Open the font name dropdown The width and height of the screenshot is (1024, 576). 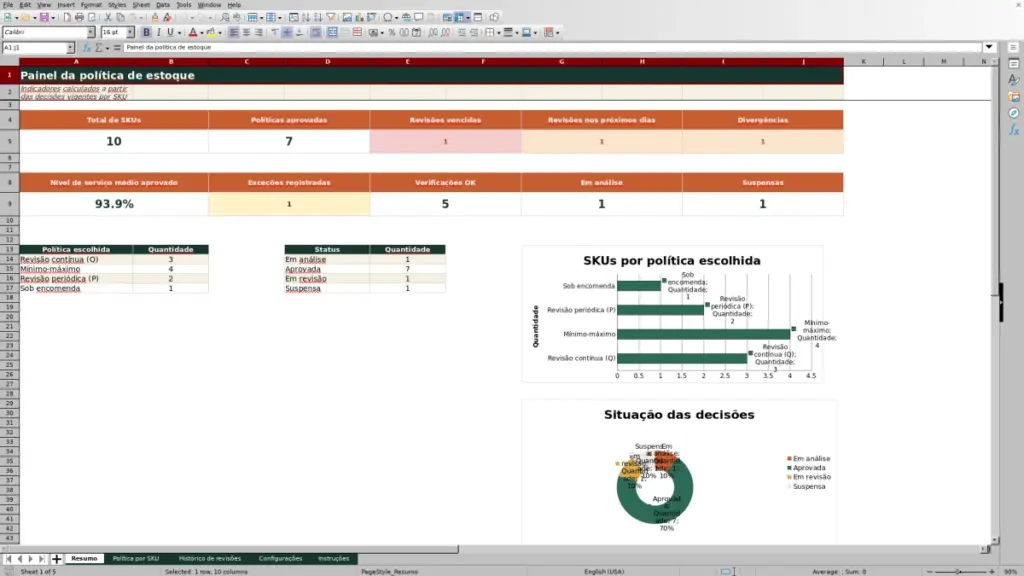pyautogui.click(x=91, y=33)
